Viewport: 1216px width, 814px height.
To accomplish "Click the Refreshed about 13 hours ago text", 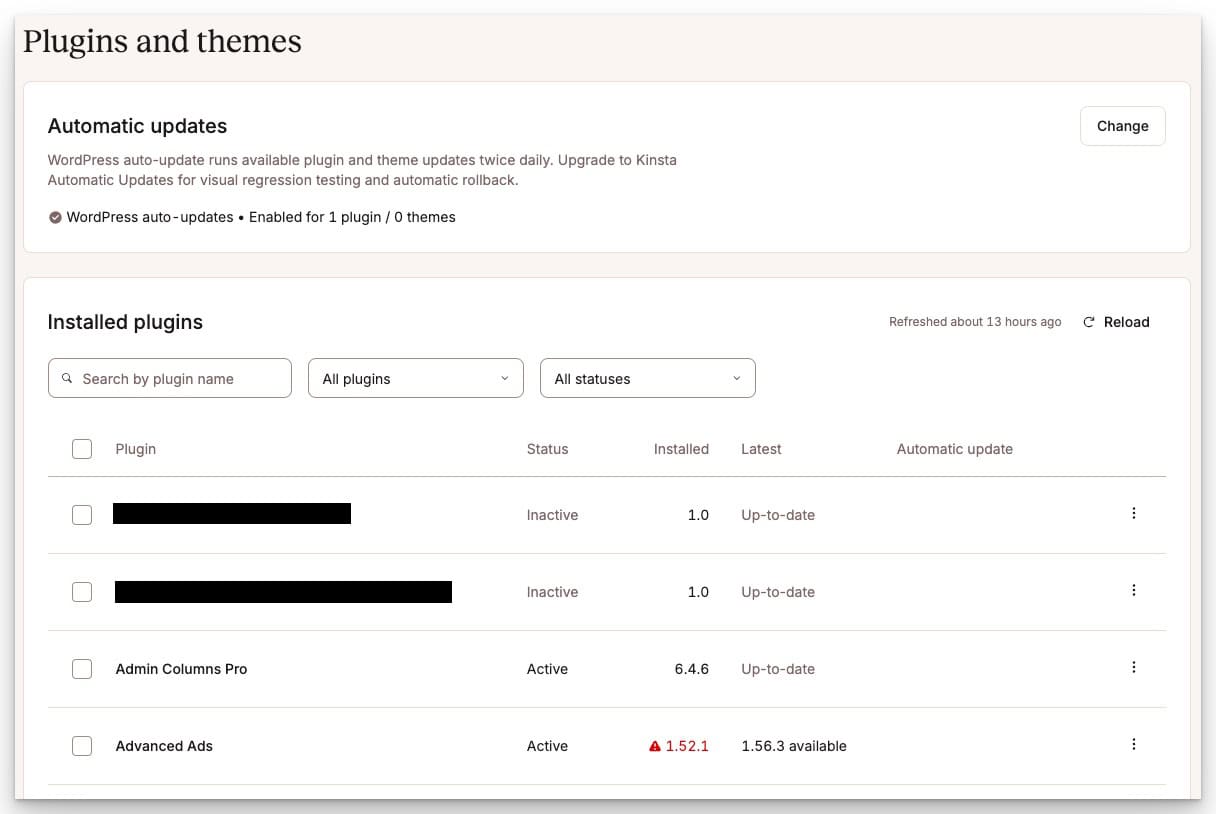I will click(x=975, y=322).
